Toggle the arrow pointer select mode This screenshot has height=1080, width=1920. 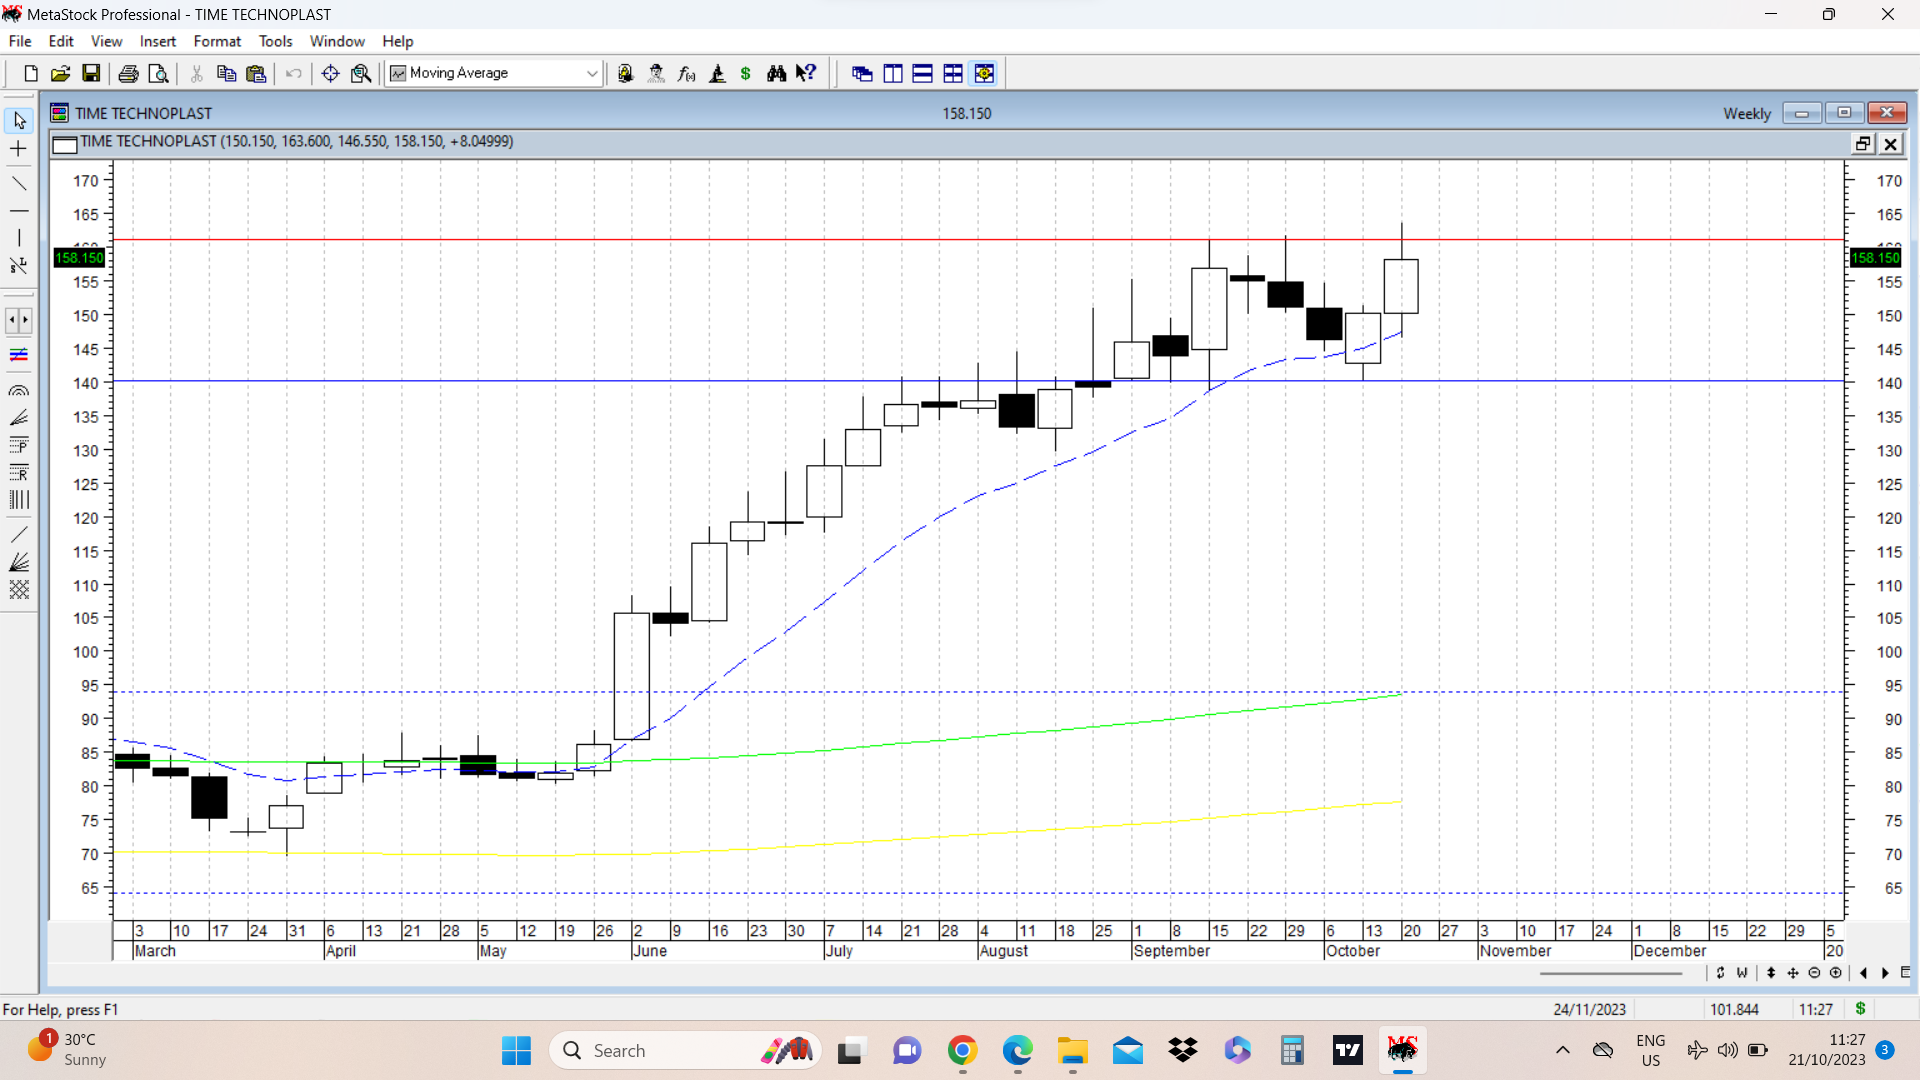[19, 120]
